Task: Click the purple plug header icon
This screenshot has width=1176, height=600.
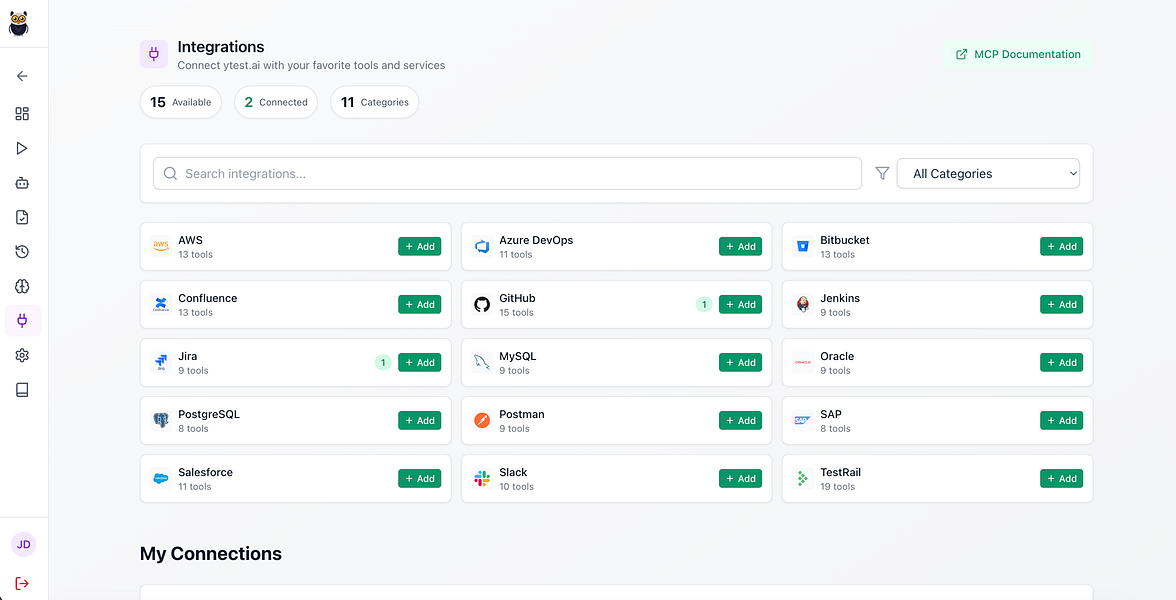Action: click(154, 54)
